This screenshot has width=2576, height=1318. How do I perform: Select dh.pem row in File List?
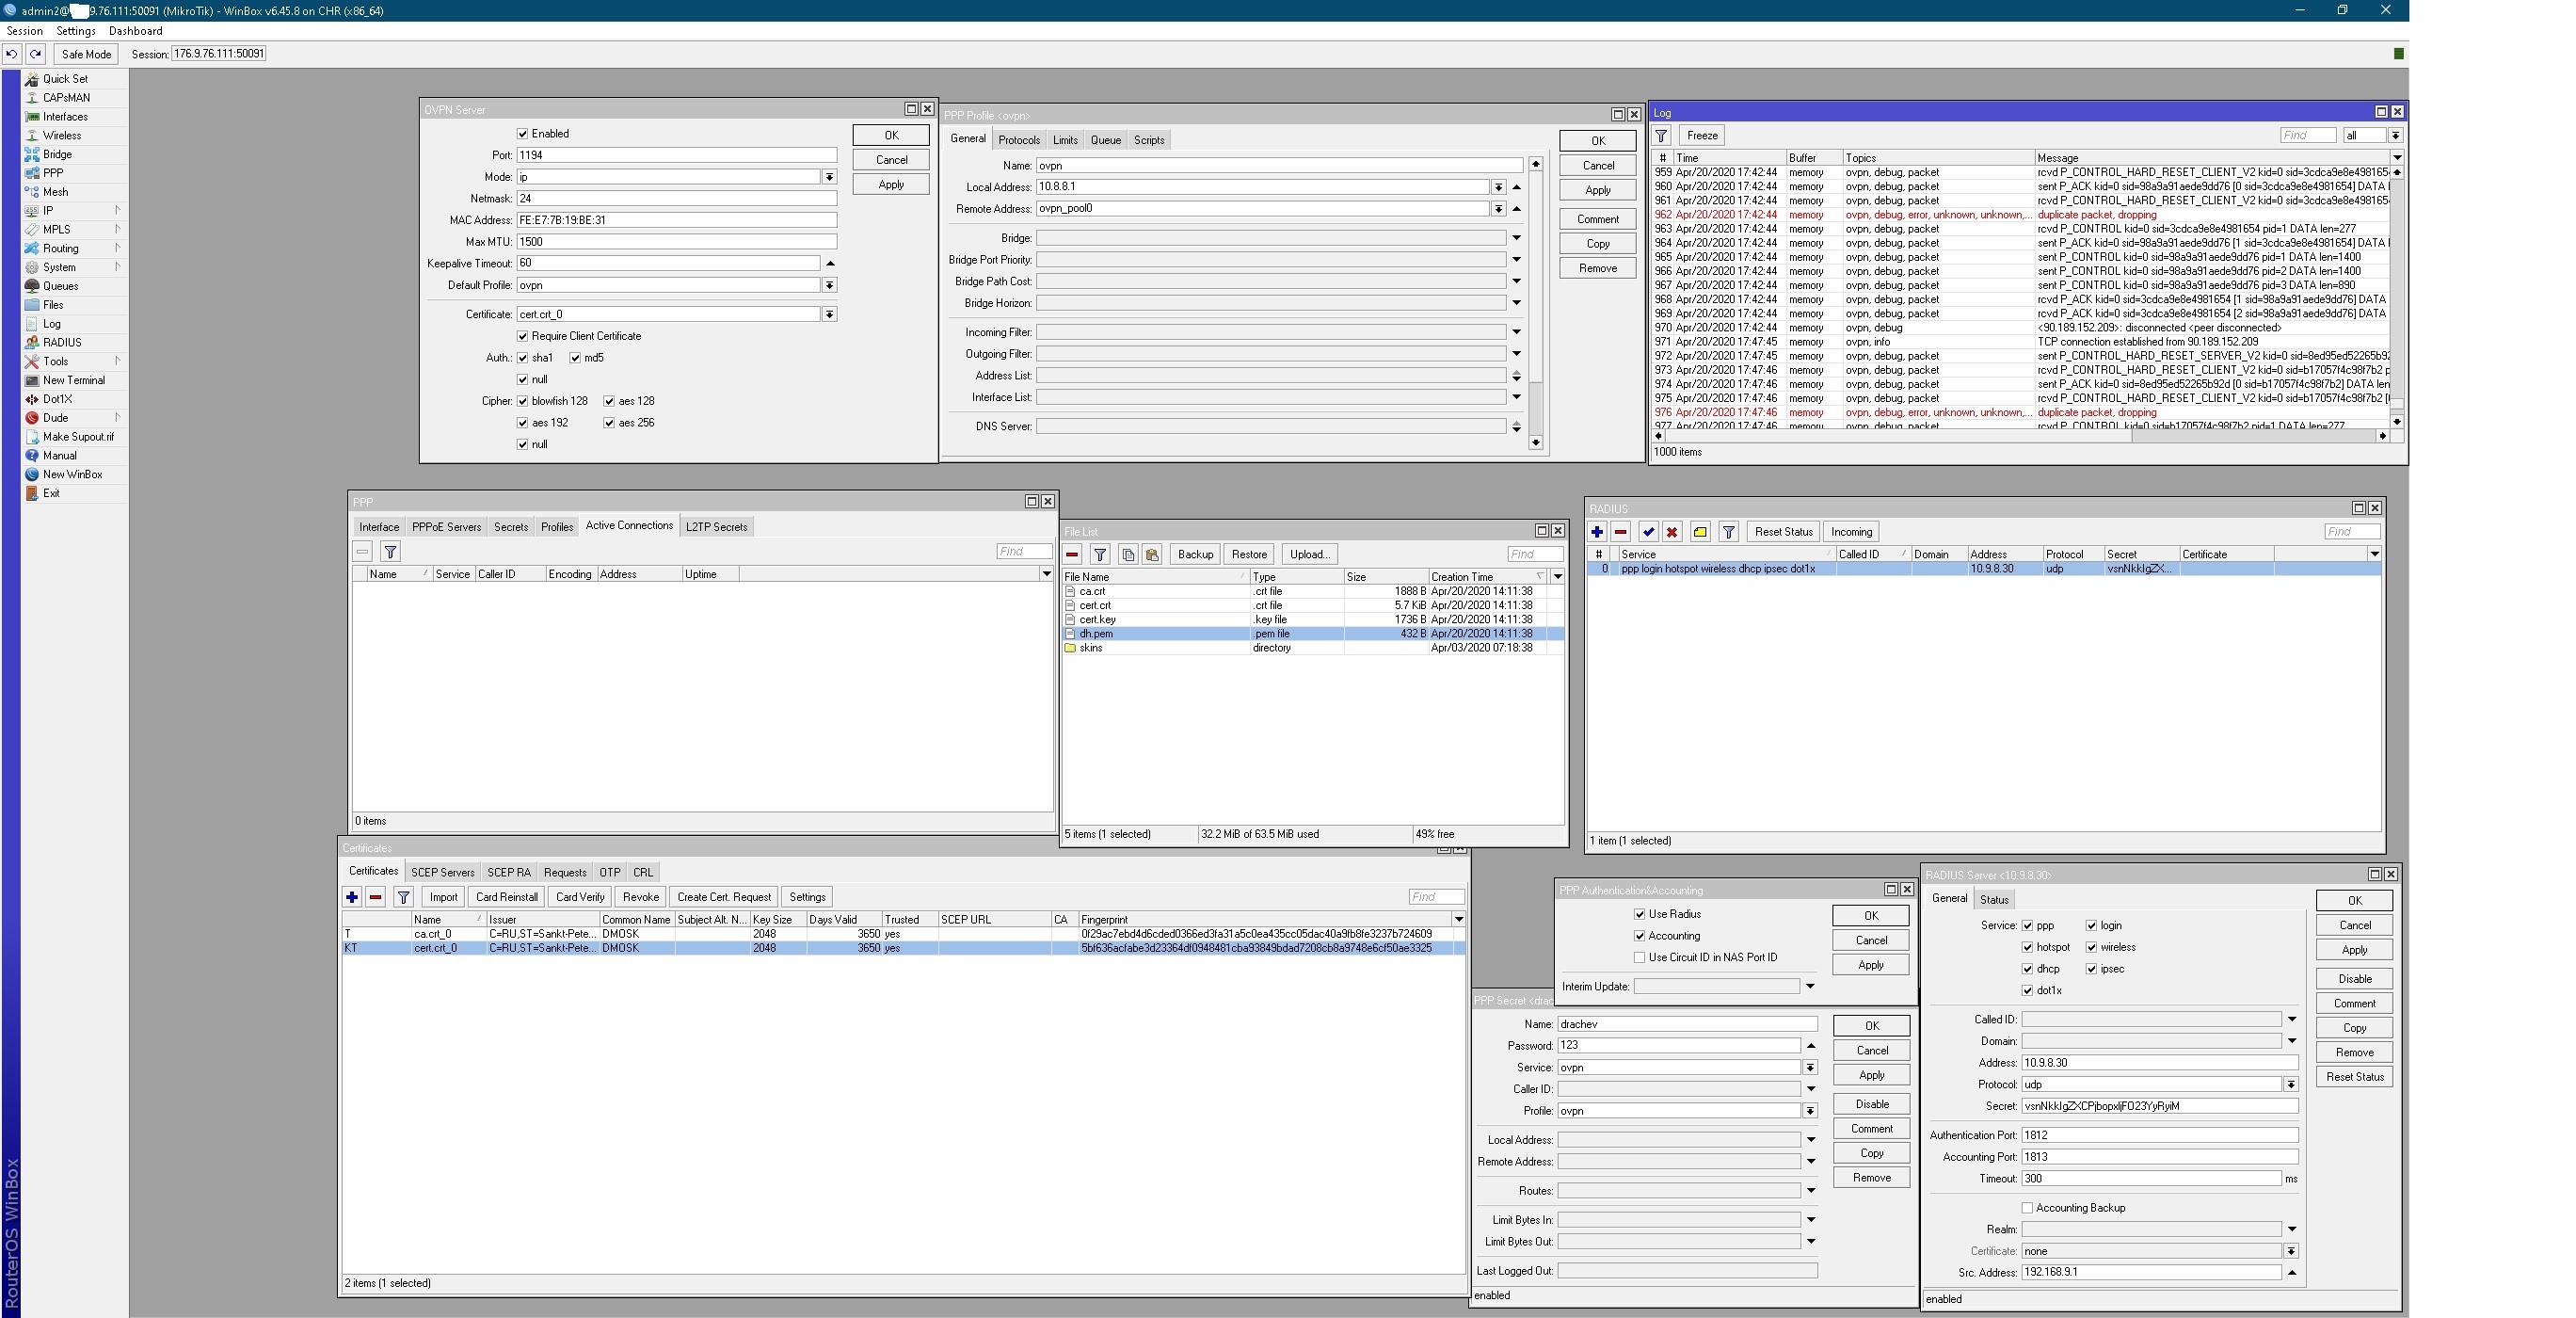(x=1312, y=634)
